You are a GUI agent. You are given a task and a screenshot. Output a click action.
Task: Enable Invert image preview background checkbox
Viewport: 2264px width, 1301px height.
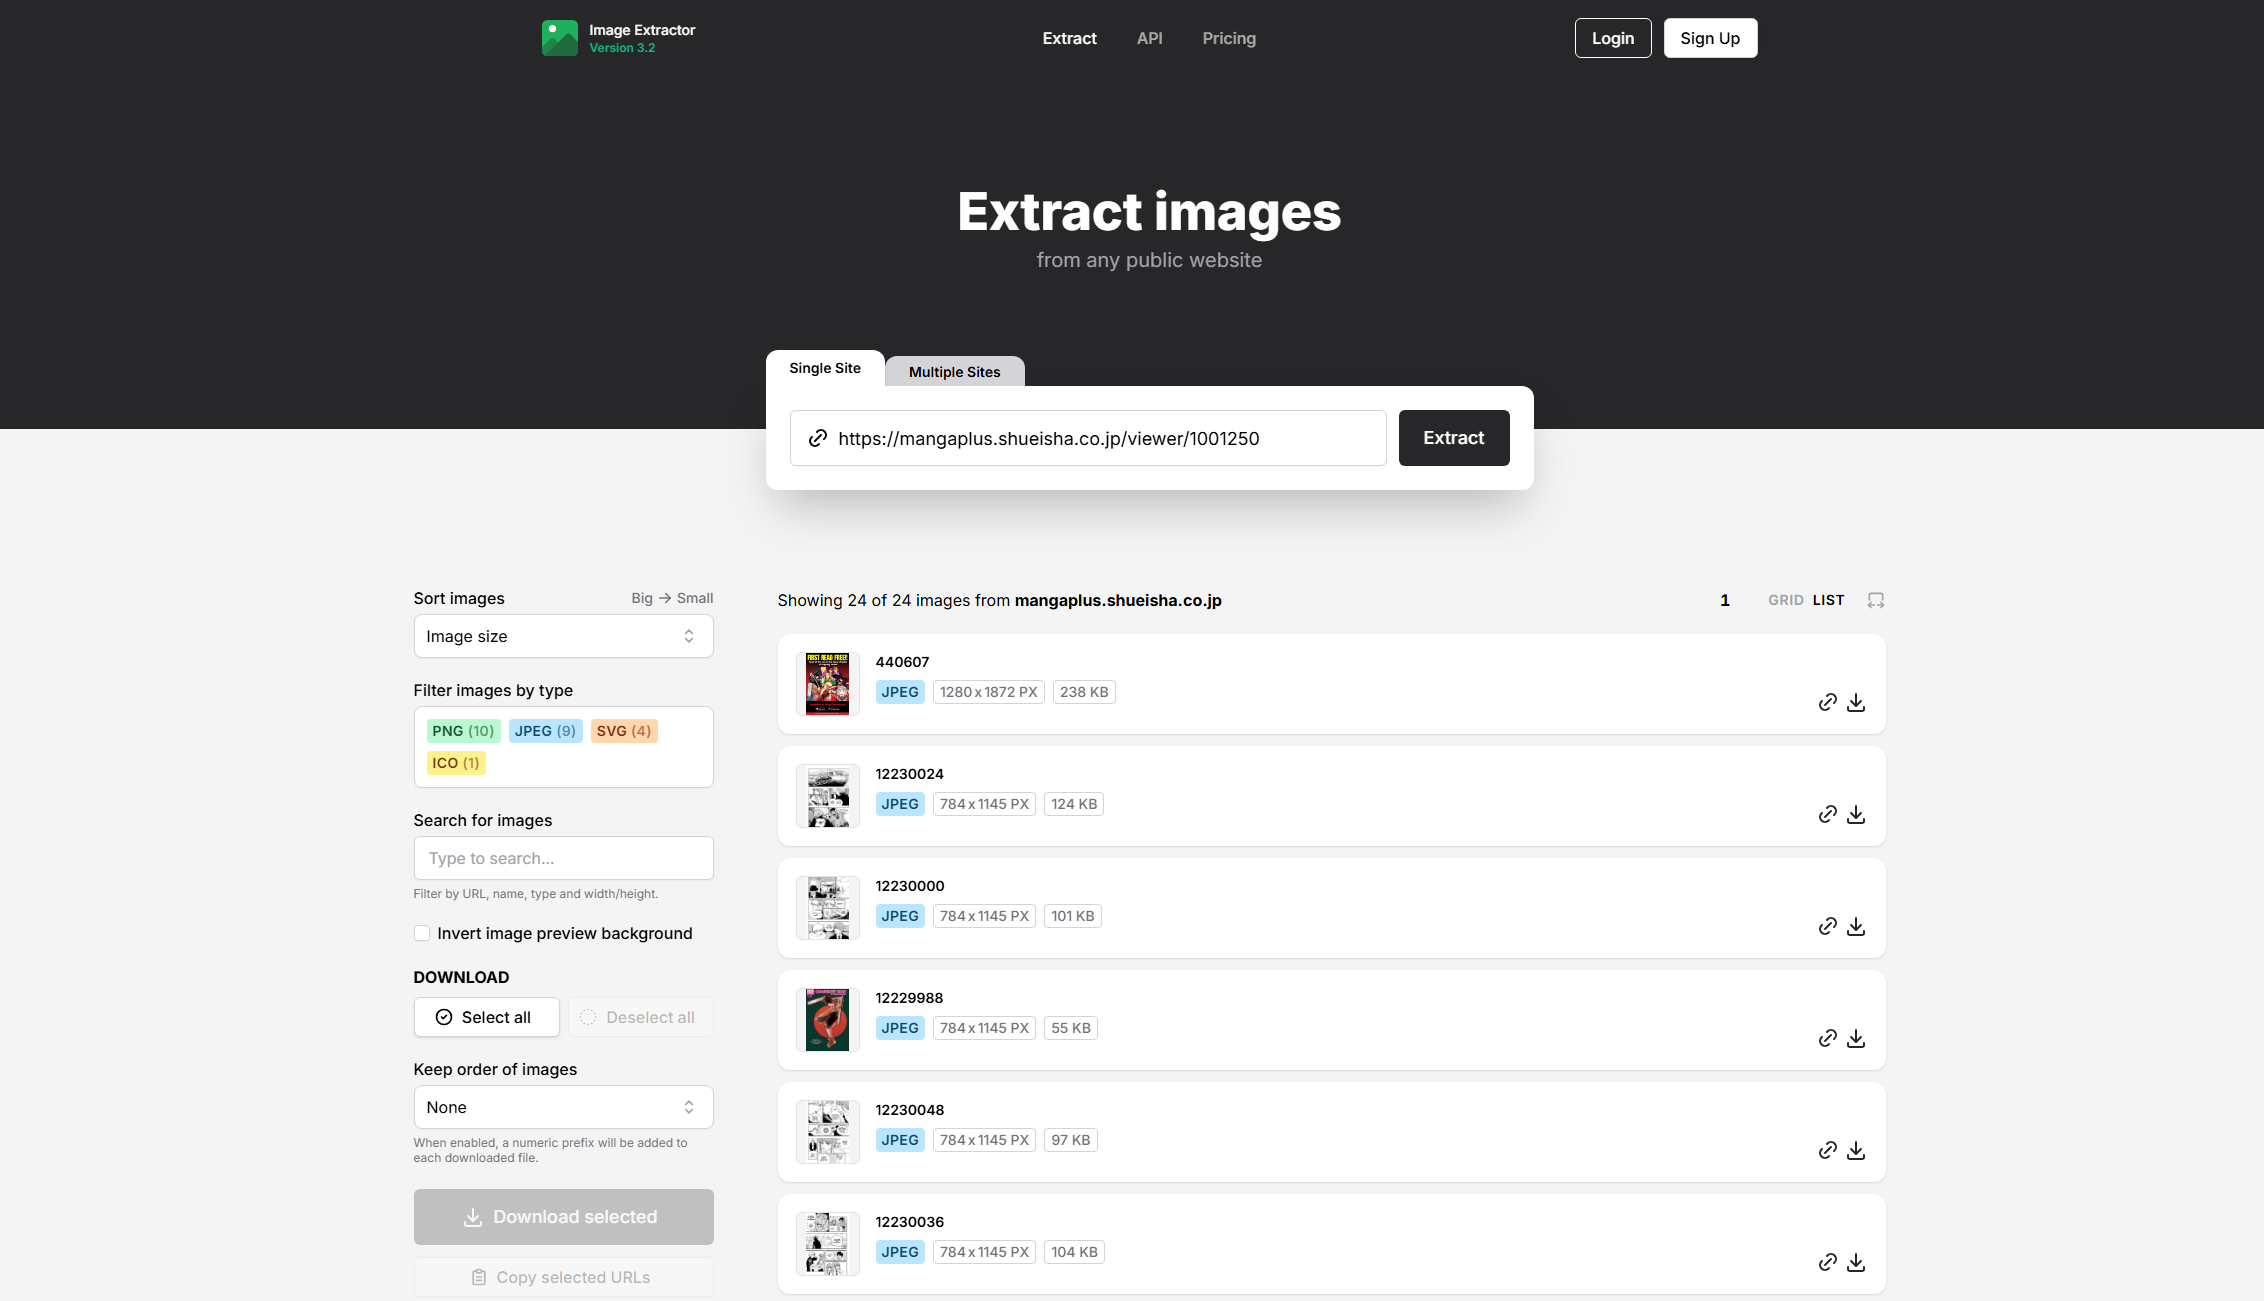(422, 933)
